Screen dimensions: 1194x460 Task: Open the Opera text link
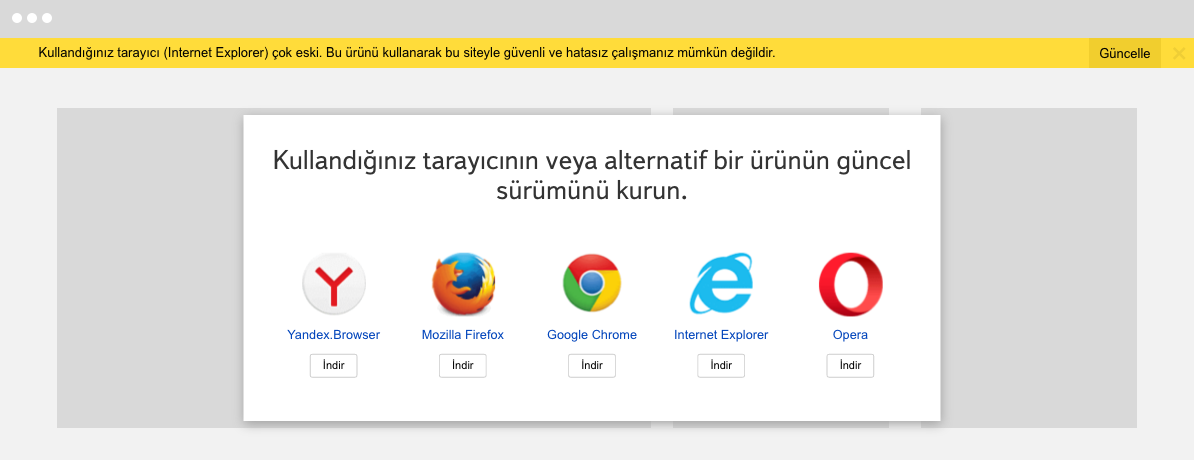click(x=851, y=334)
